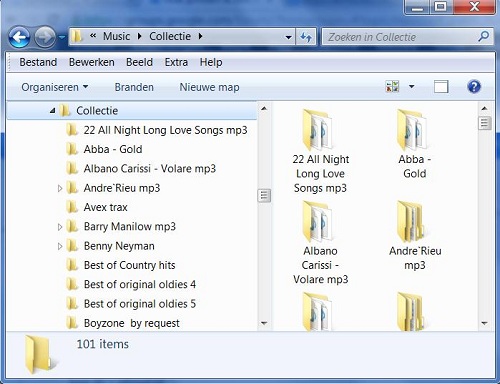Minimize the Explorer window
Screen dimensions: 500x384
point(417,7)
